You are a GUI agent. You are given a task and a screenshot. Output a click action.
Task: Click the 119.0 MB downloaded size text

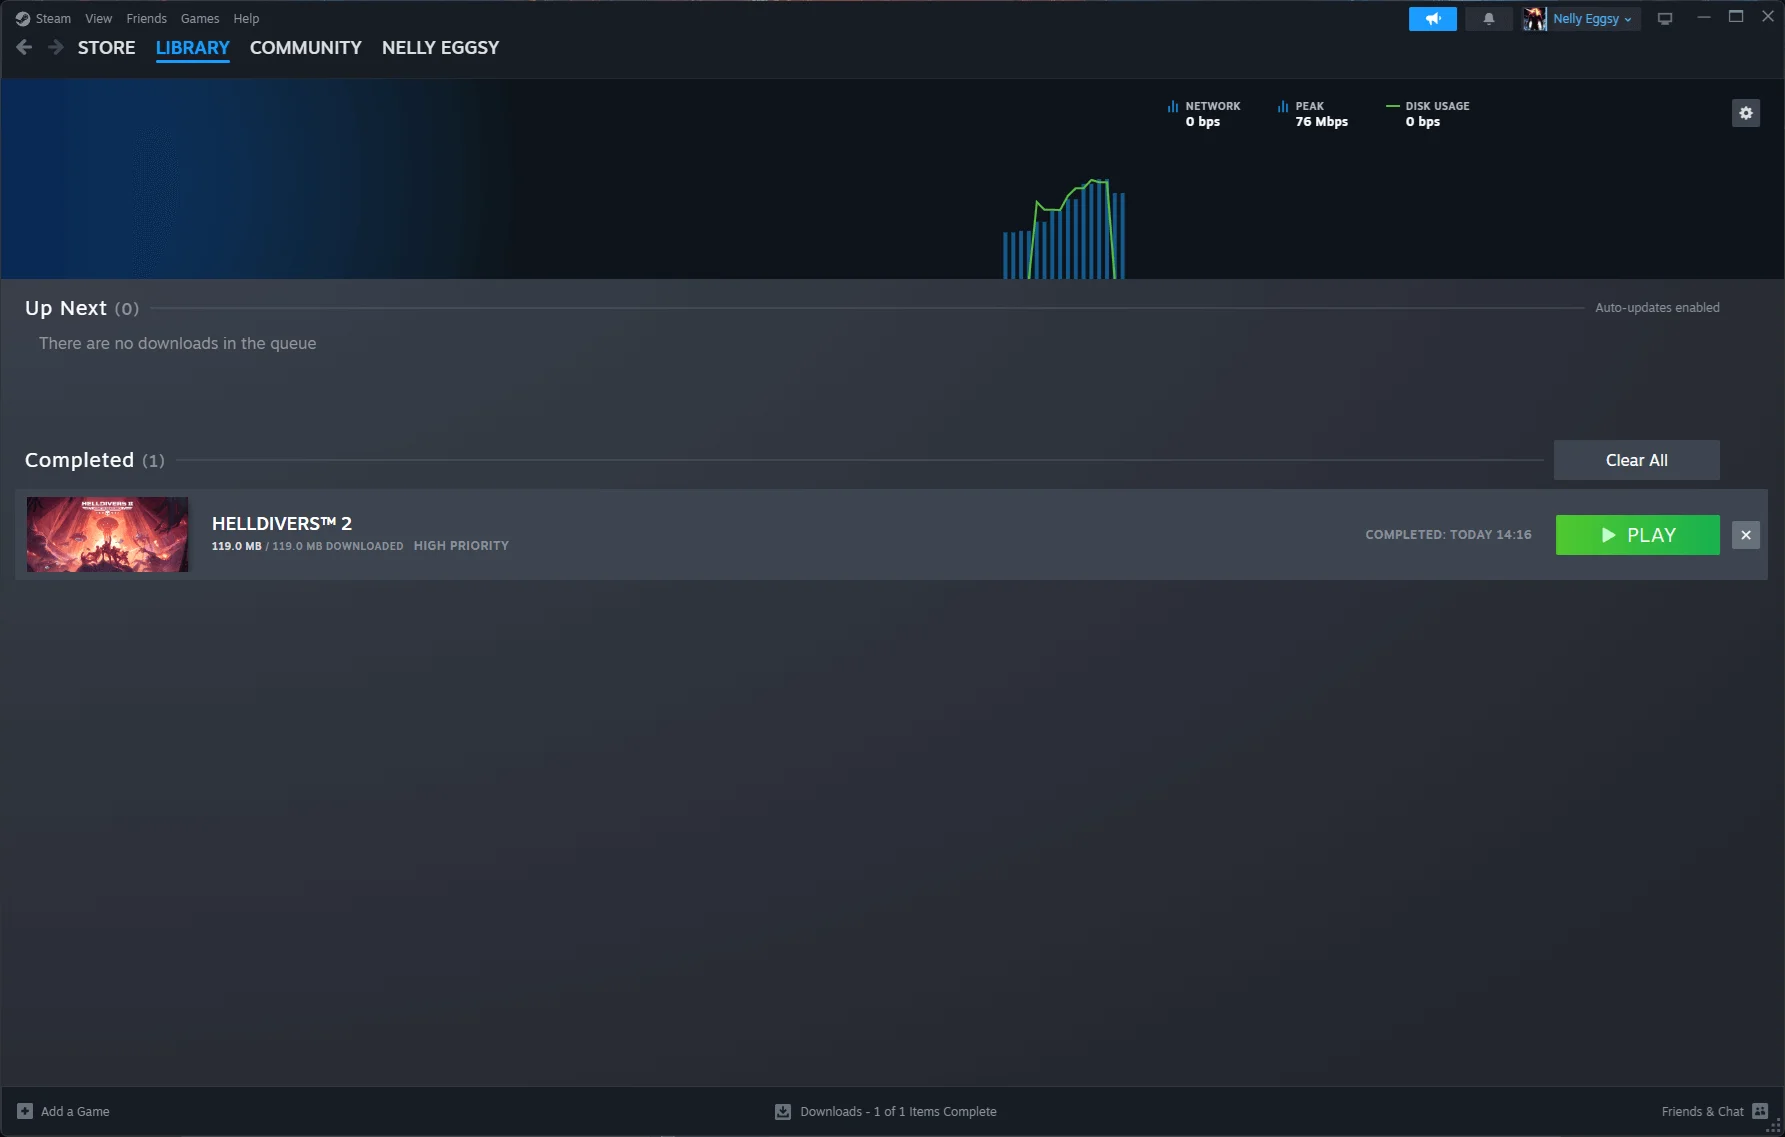tap(307, 546)
